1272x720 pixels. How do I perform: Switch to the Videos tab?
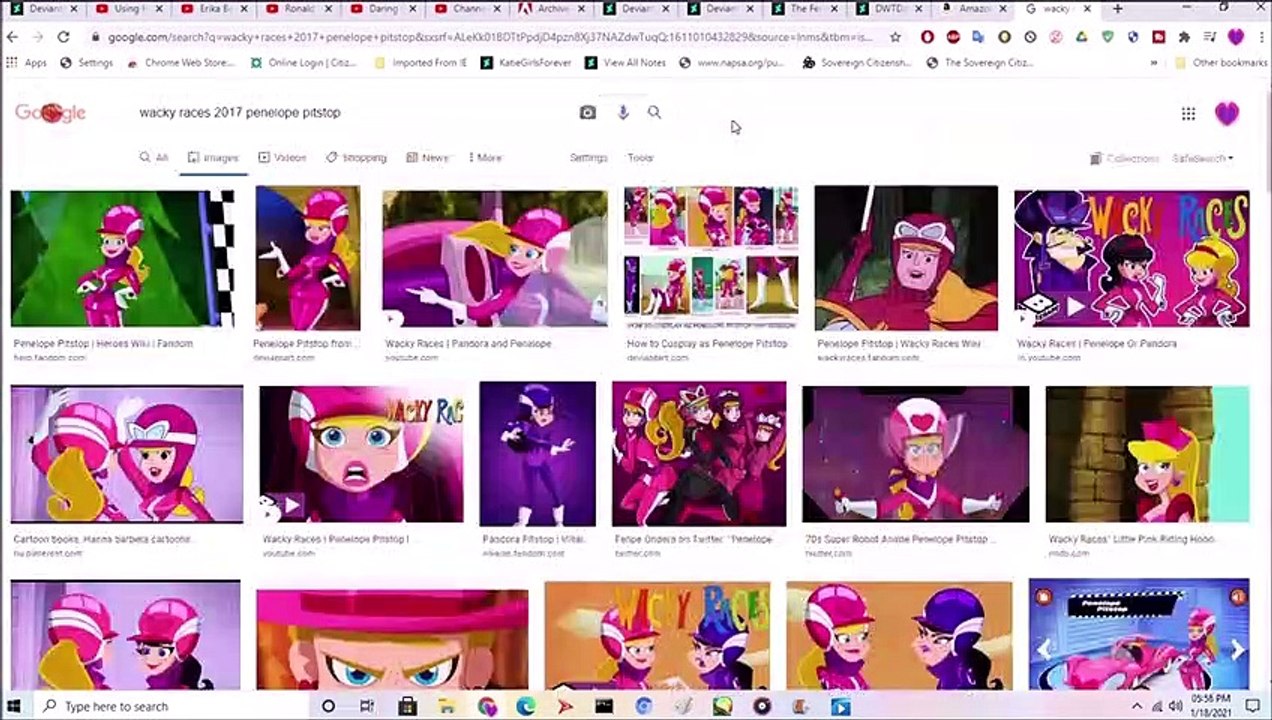282,158
